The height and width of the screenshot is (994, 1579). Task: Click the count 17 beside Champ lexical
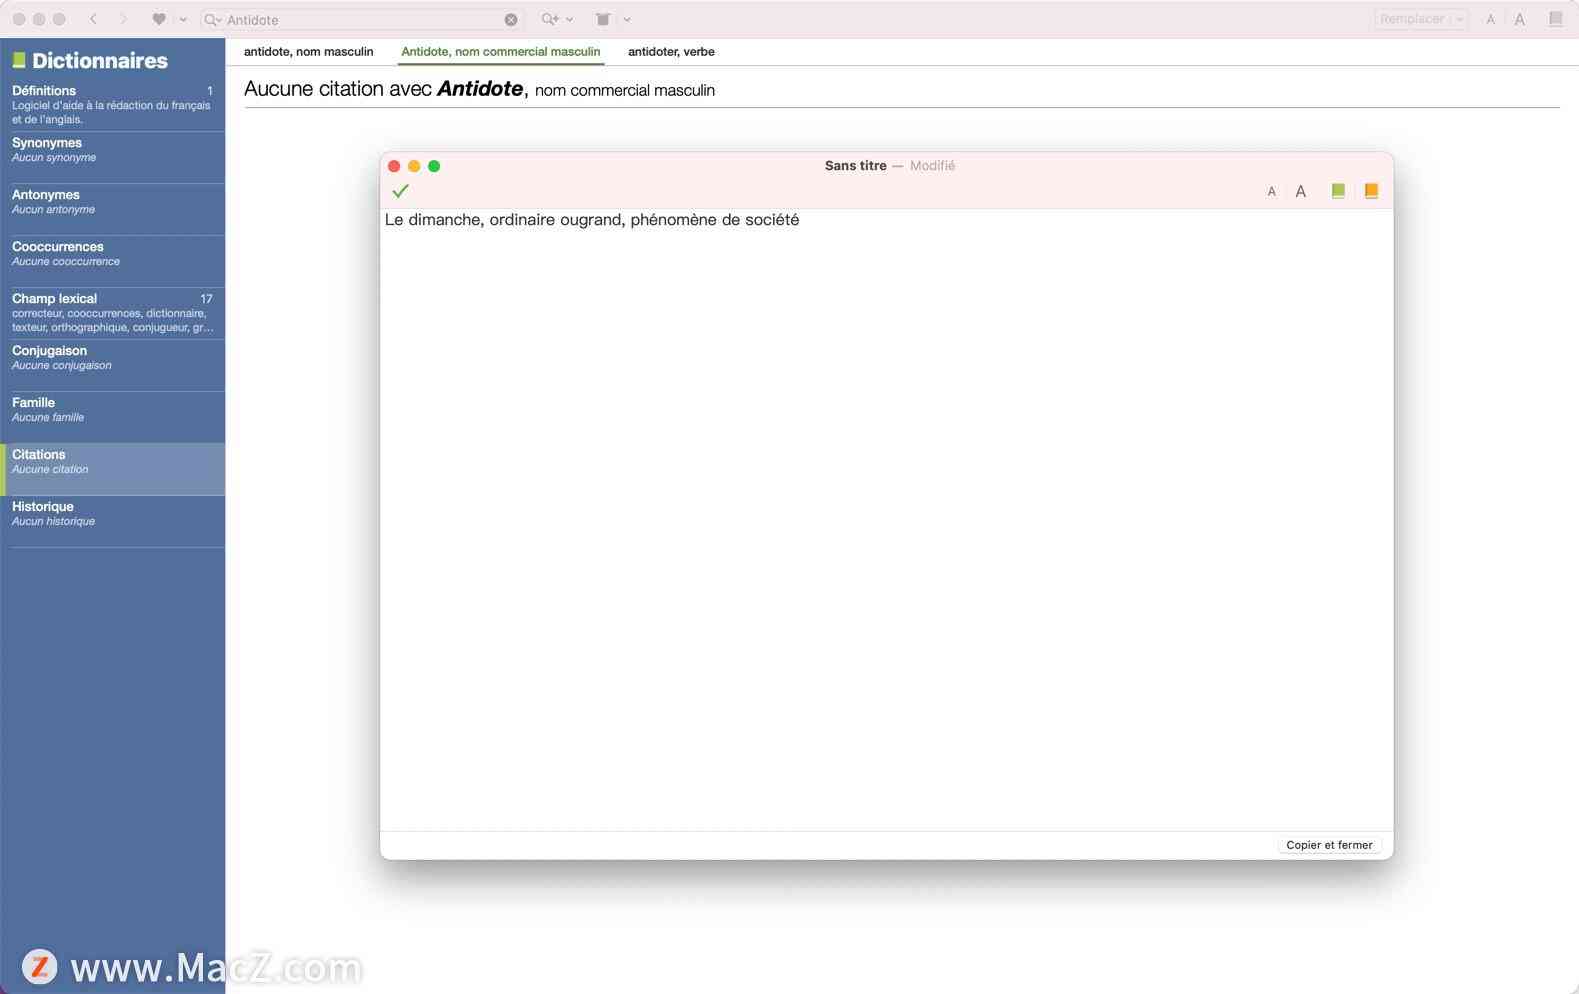tap(206, 299)
